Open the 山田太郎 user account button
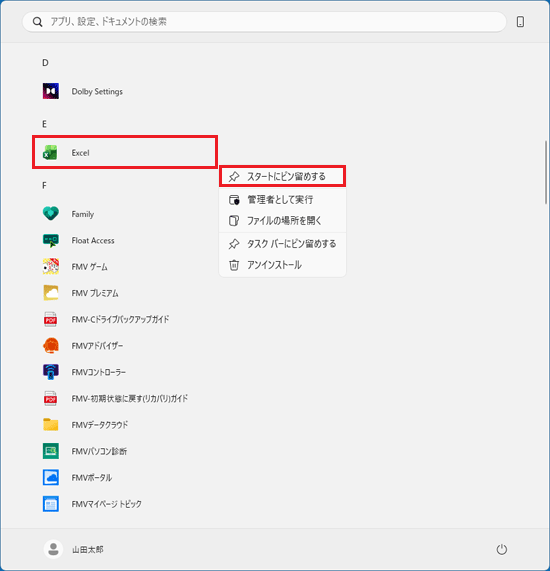550x571 pixels. 74,549
